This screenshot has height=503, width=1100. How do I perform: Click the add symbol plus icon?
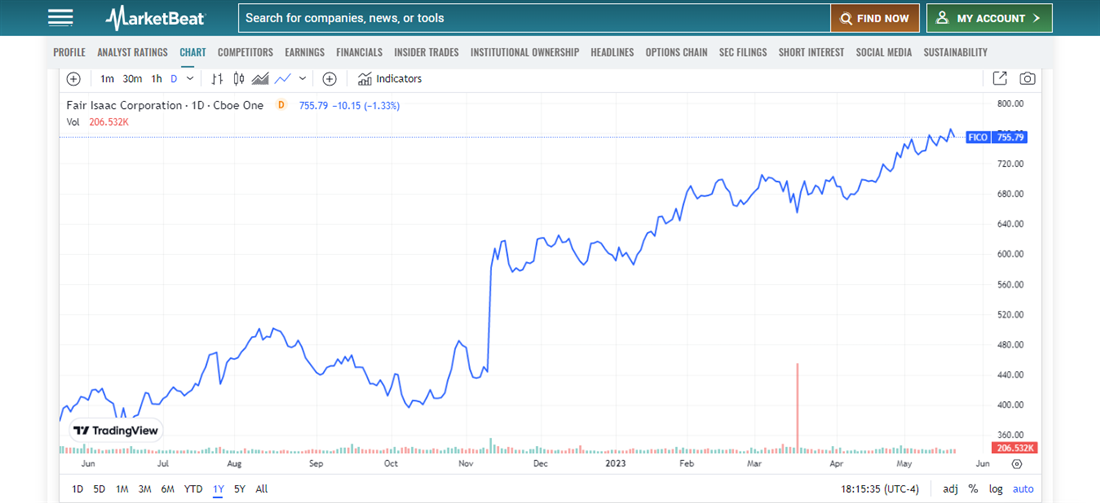(73, 79)
